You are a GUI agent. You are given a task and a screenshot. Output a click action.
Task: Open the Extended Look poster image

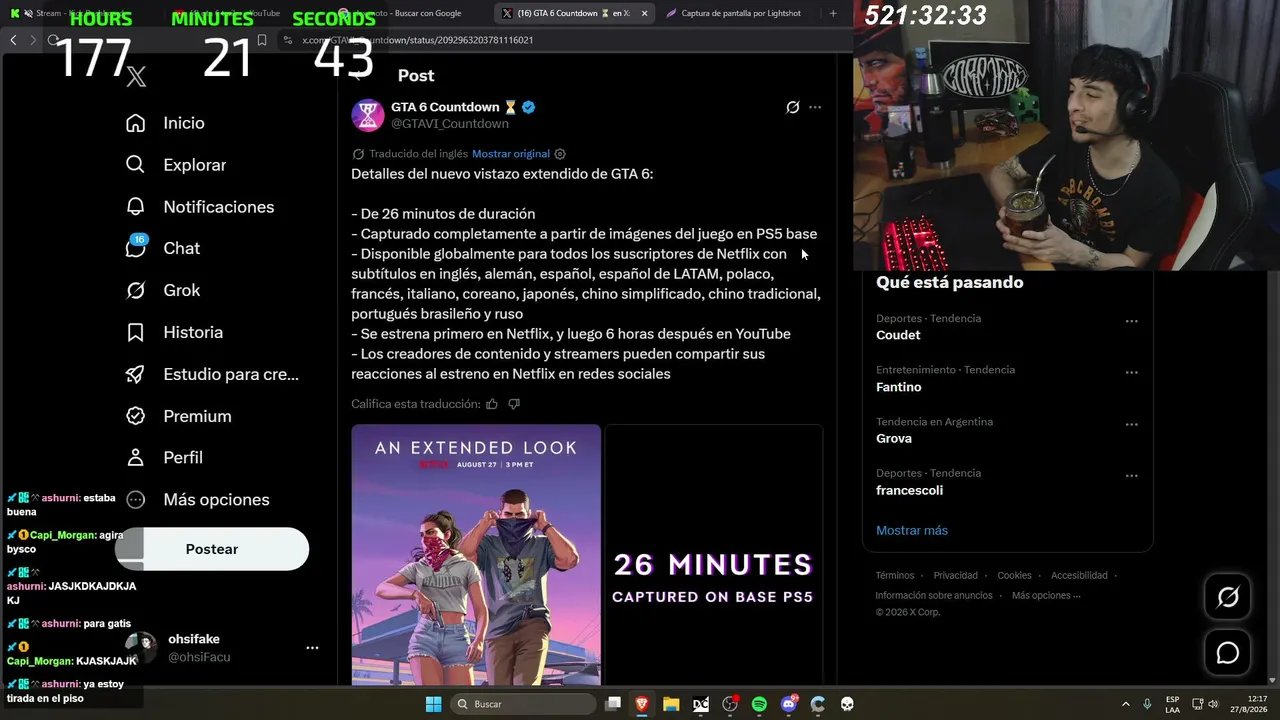coord(476,555)
